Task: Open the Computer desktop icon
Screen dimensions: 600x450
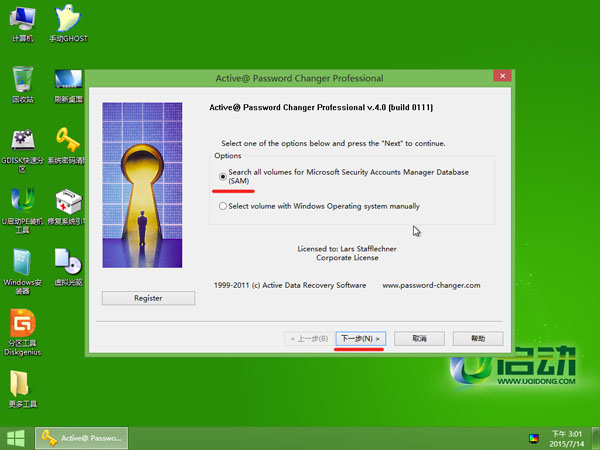Action: click(23, 24)
